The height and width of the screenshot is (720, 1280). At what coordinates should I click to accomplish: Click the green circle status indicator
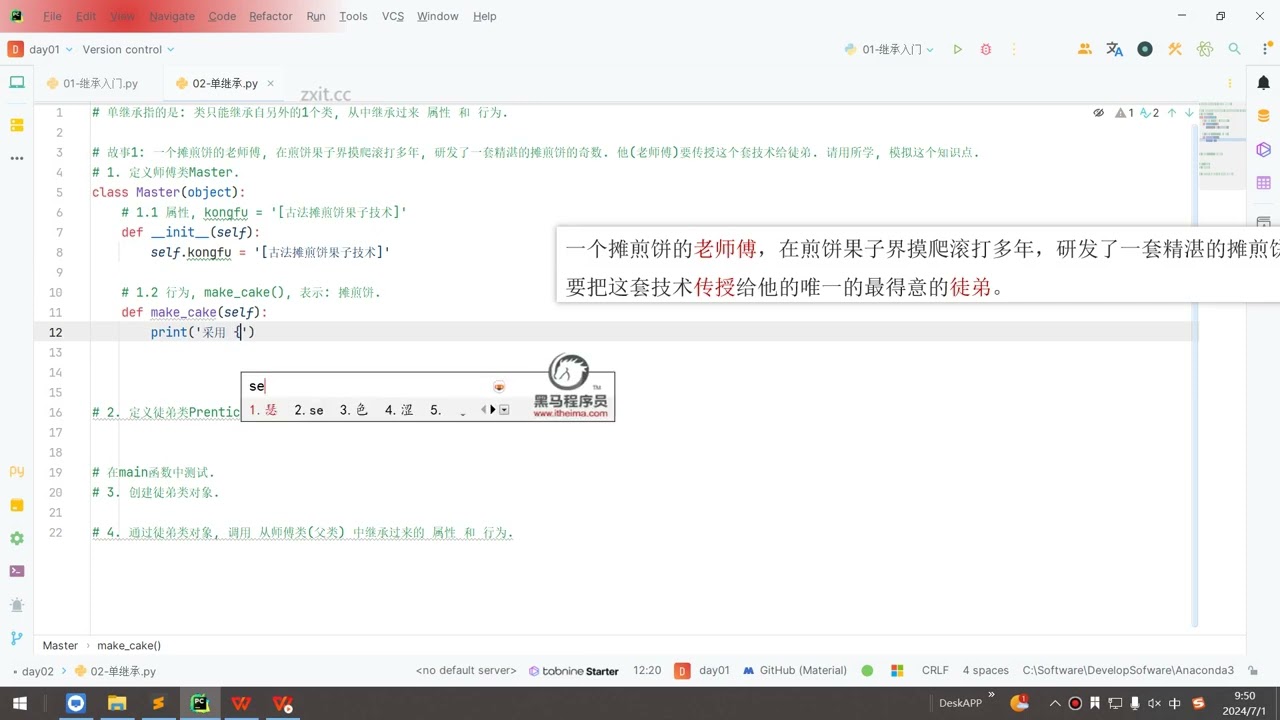pos(867,671)
